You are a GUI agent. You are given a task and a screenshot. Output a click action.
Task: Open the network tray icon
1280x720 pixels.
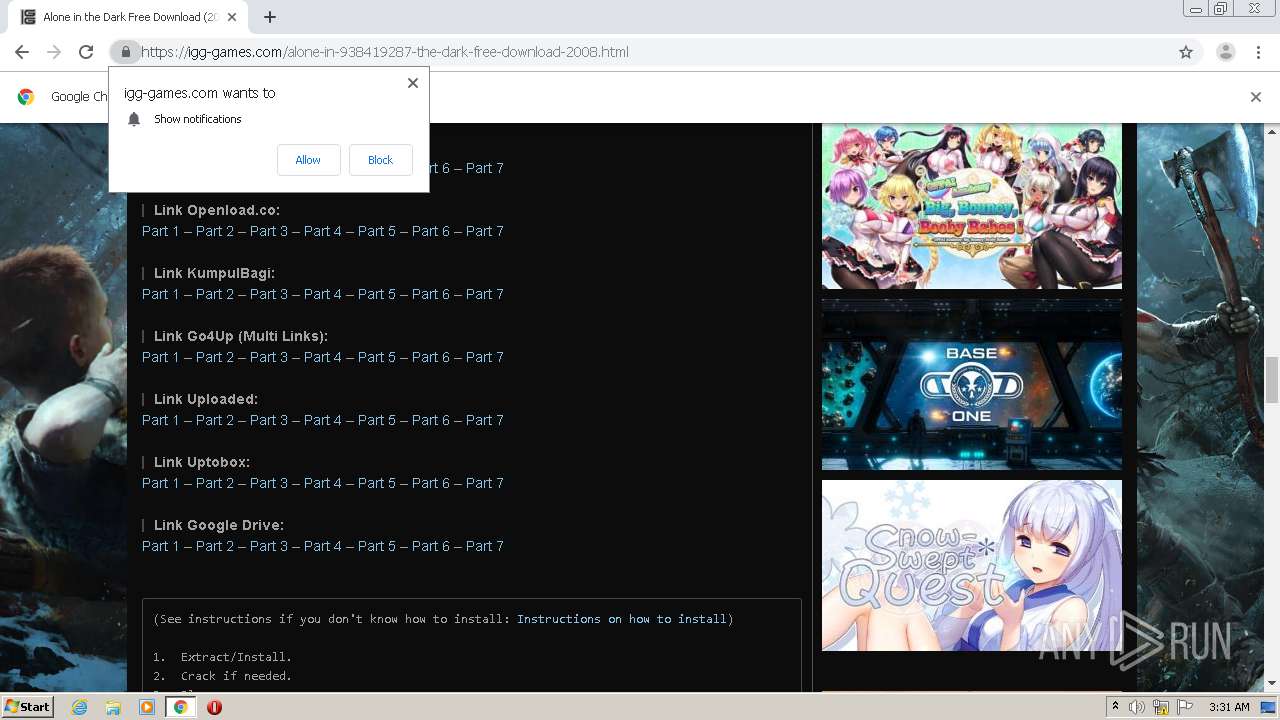tap(1161, 707)
